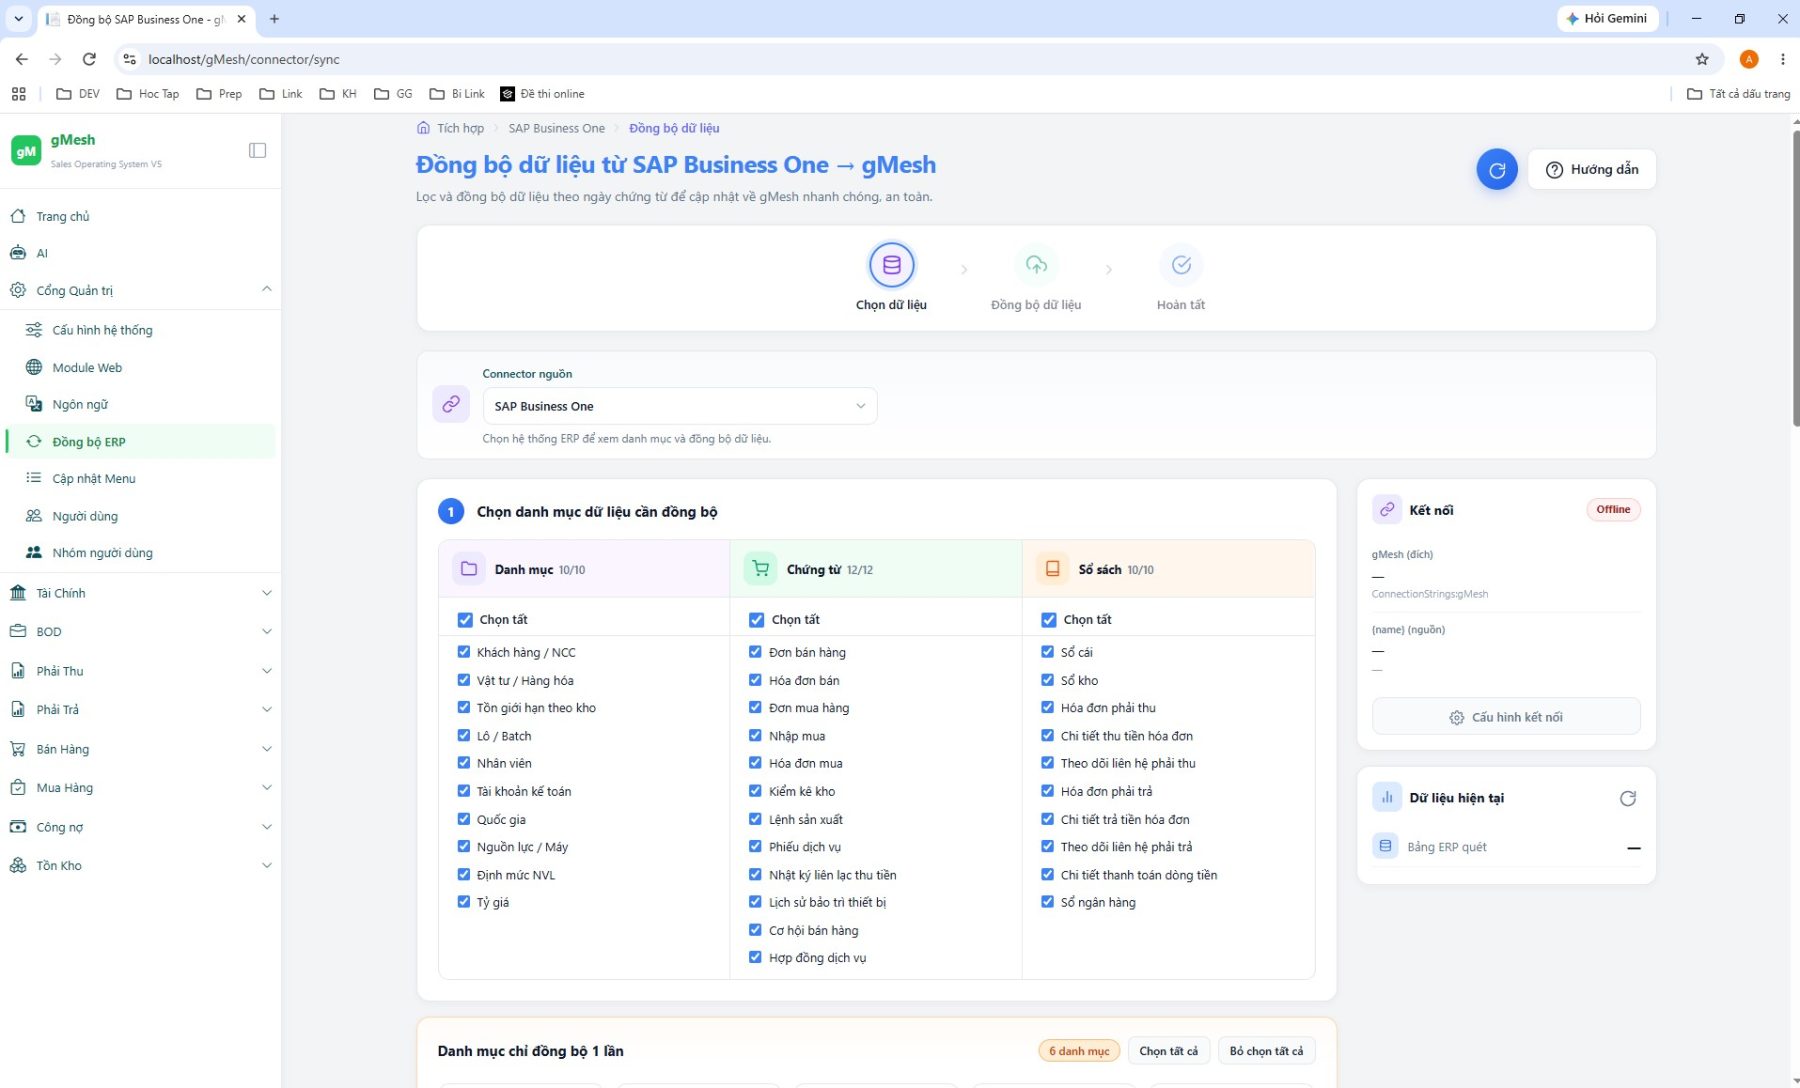Click the Bảng ERP quét table icon
The width and height of the screenshot is (1800, 1088).
pyautogui.click(x=1385, y=847)
